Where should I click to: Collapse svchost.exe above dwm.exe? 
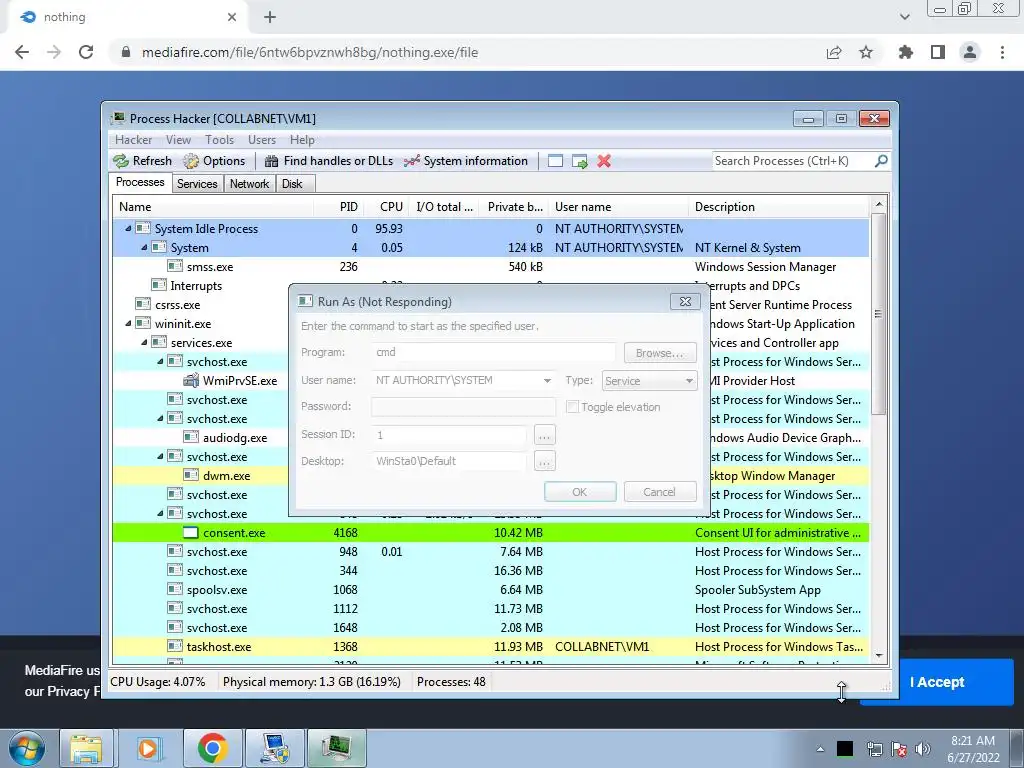coord(160,456)
